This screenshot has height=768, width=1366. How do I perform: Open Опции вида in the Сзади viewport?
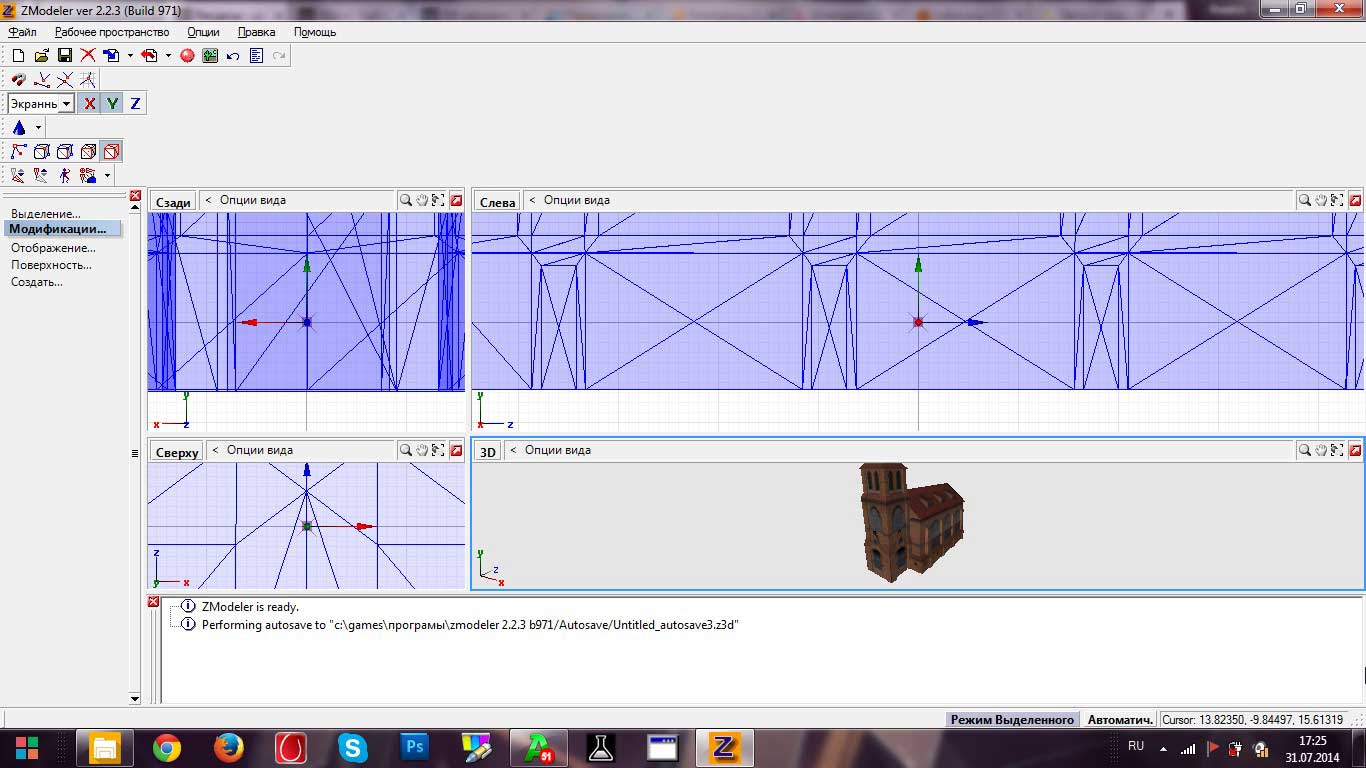point(252,200)
